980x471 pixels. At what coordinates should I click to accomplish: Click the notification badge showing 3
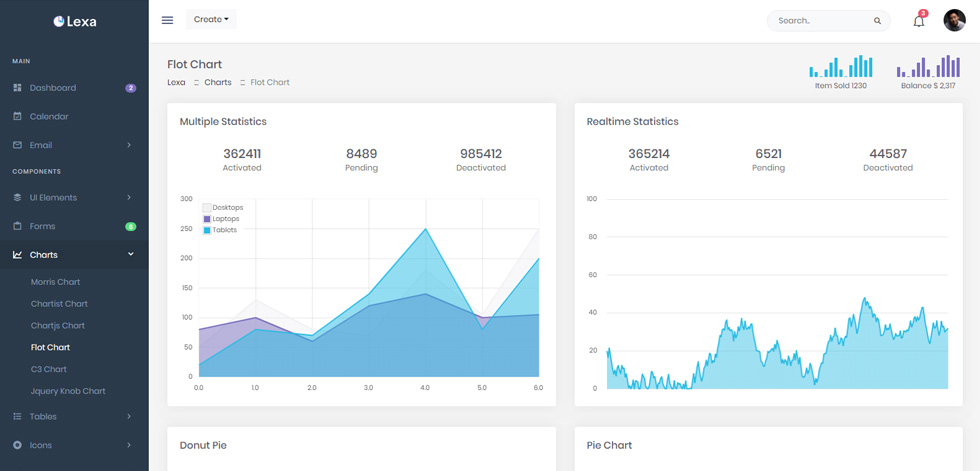click(x=924, y=13)
